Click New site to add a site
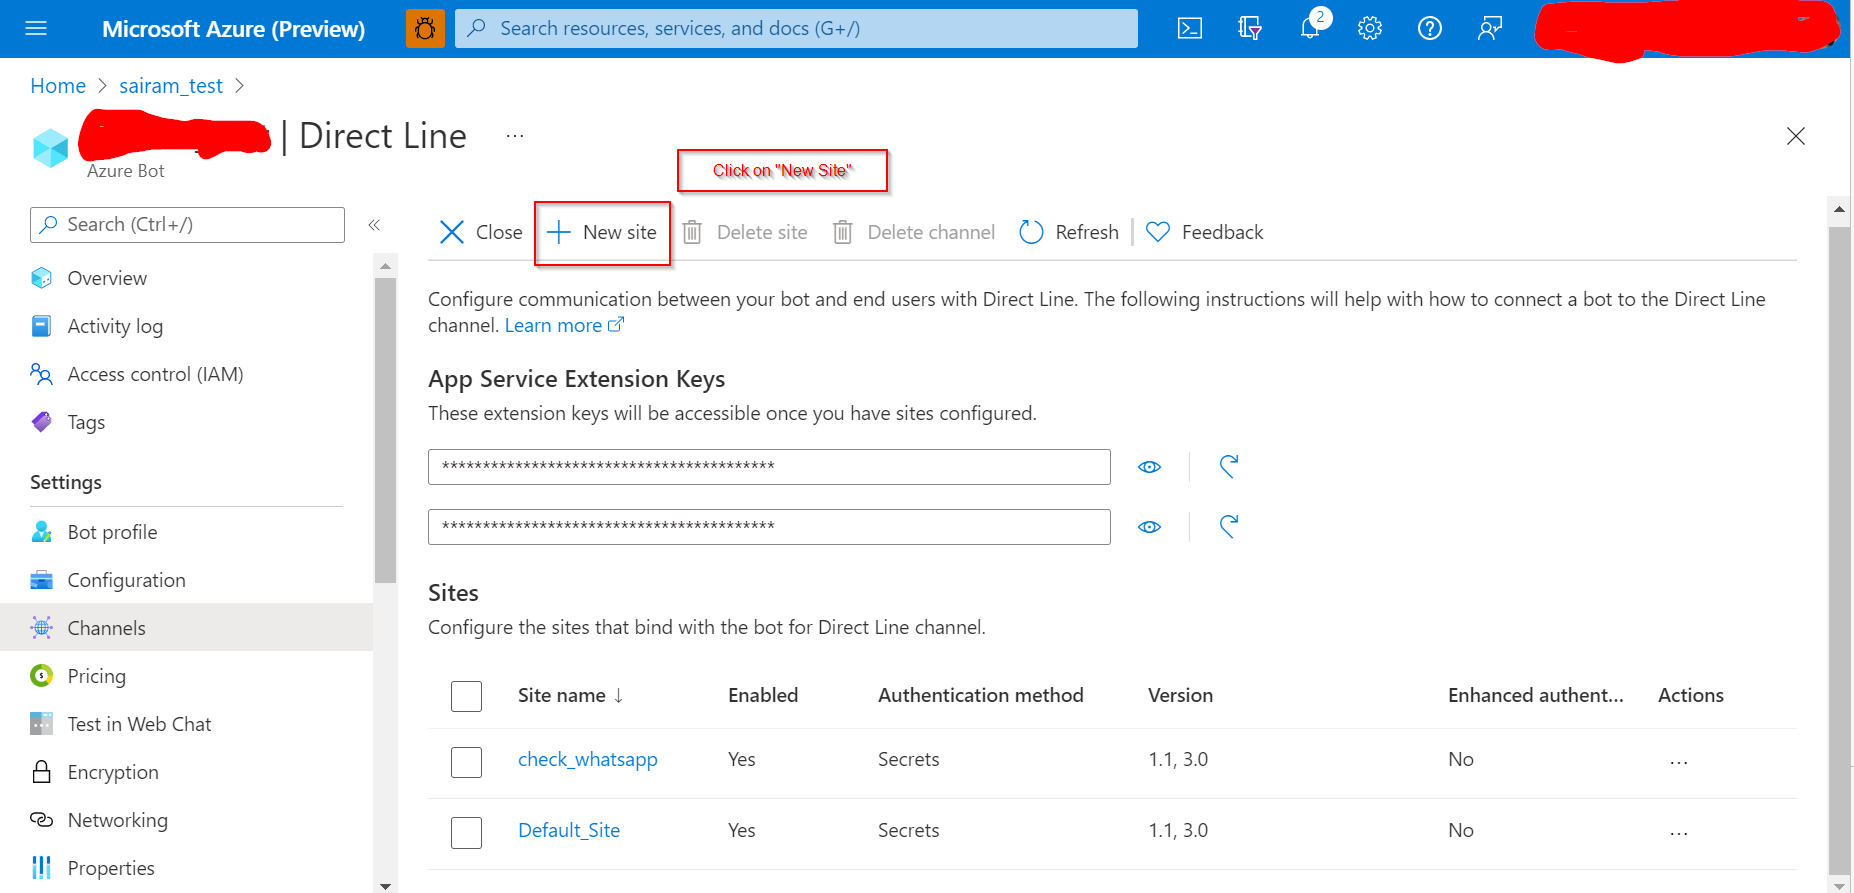This screenshot has height=893, width=1854. 602,232
